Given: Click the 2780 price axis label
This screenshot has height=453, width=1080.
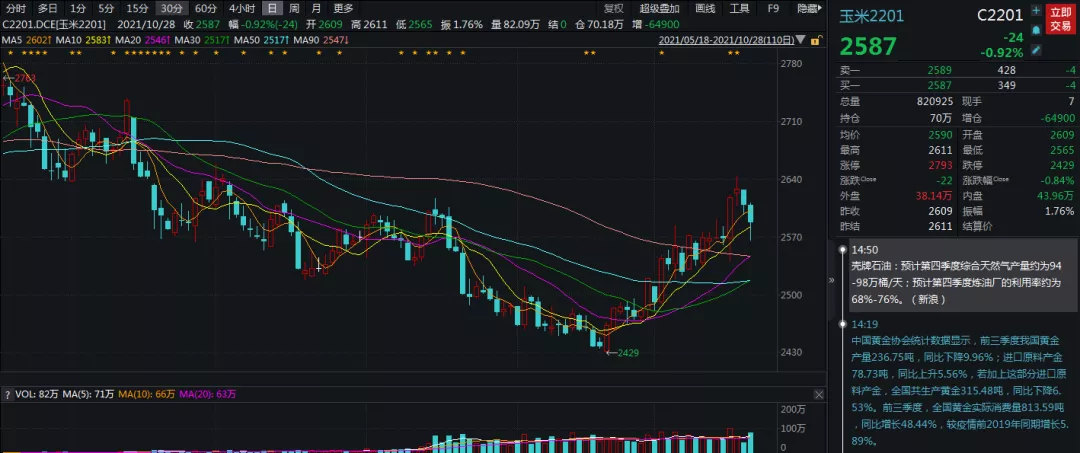Looking at the screenshot, I should click(792, 64).
